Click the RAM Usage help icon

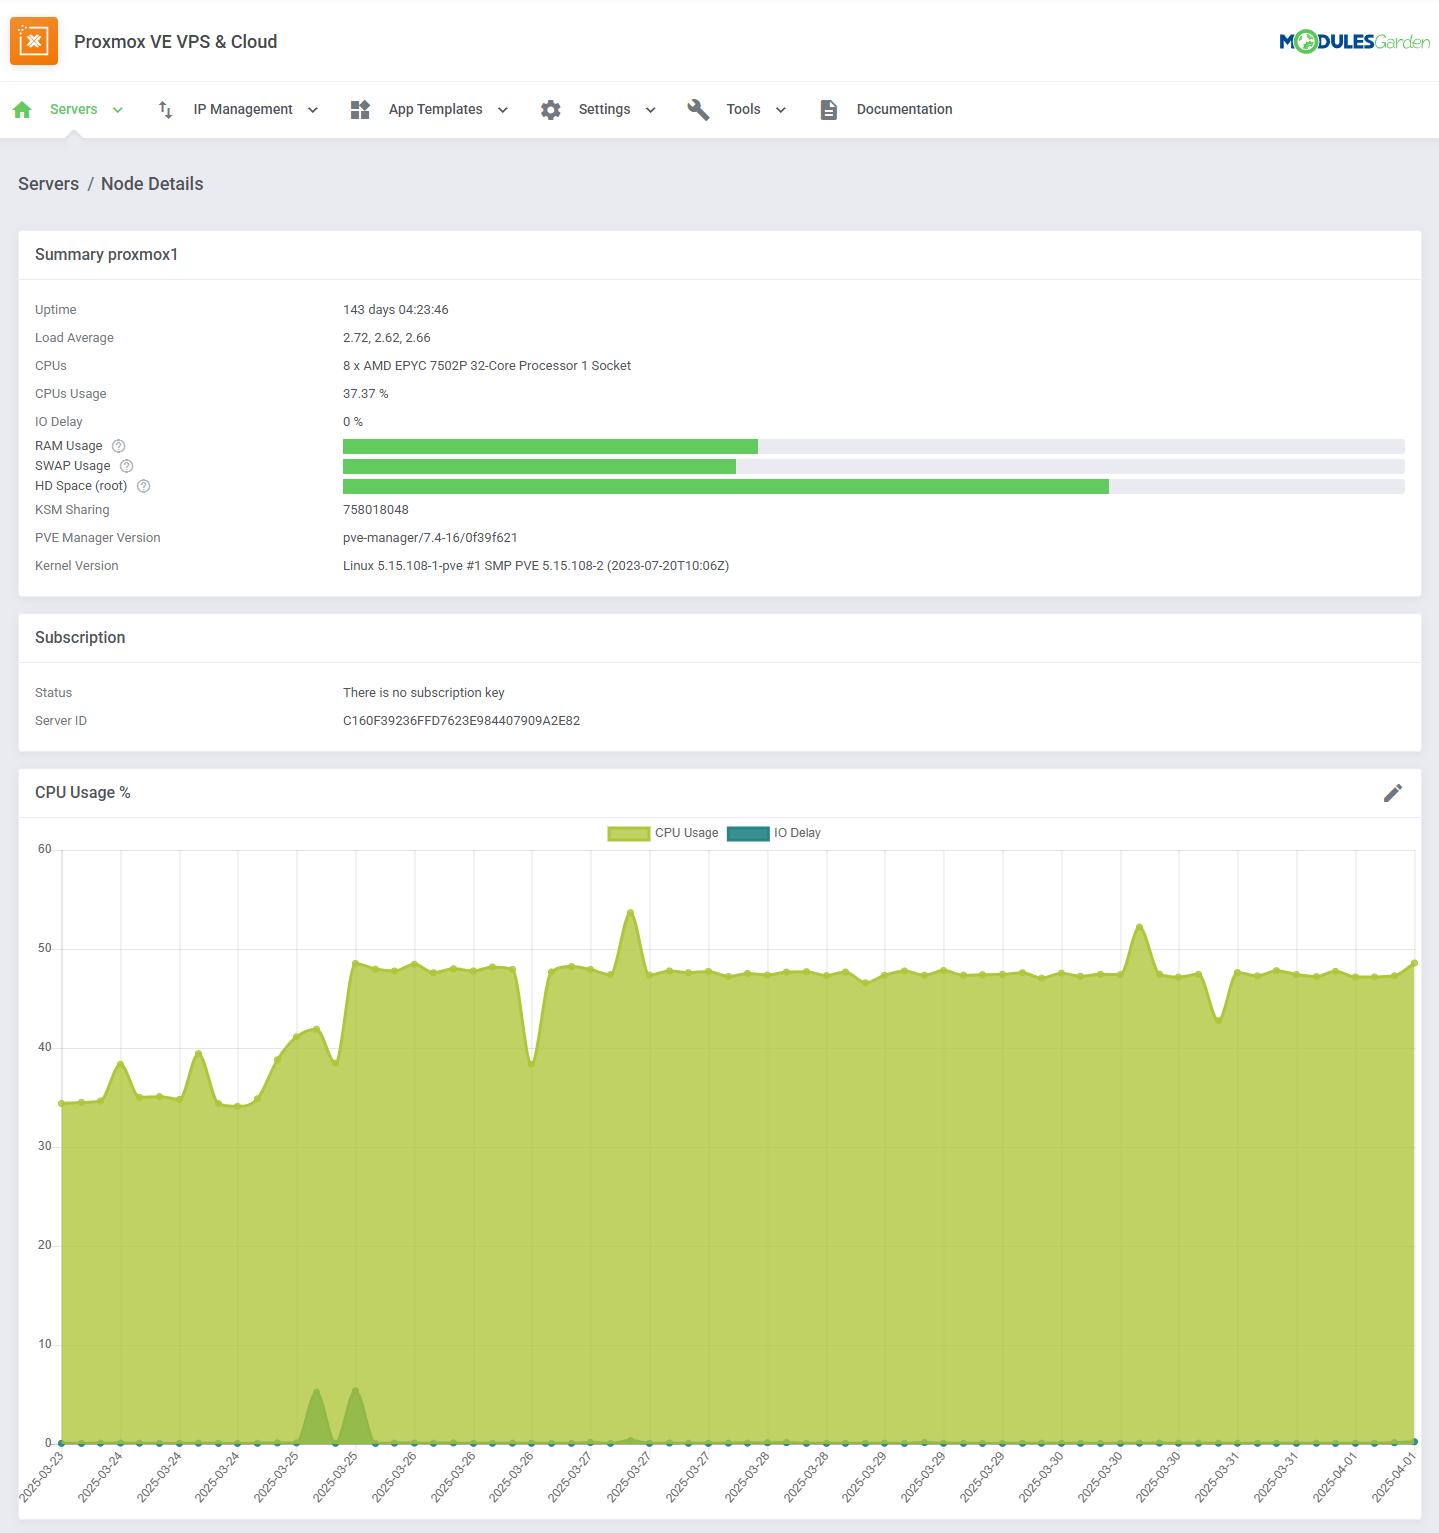coord(119,446)
